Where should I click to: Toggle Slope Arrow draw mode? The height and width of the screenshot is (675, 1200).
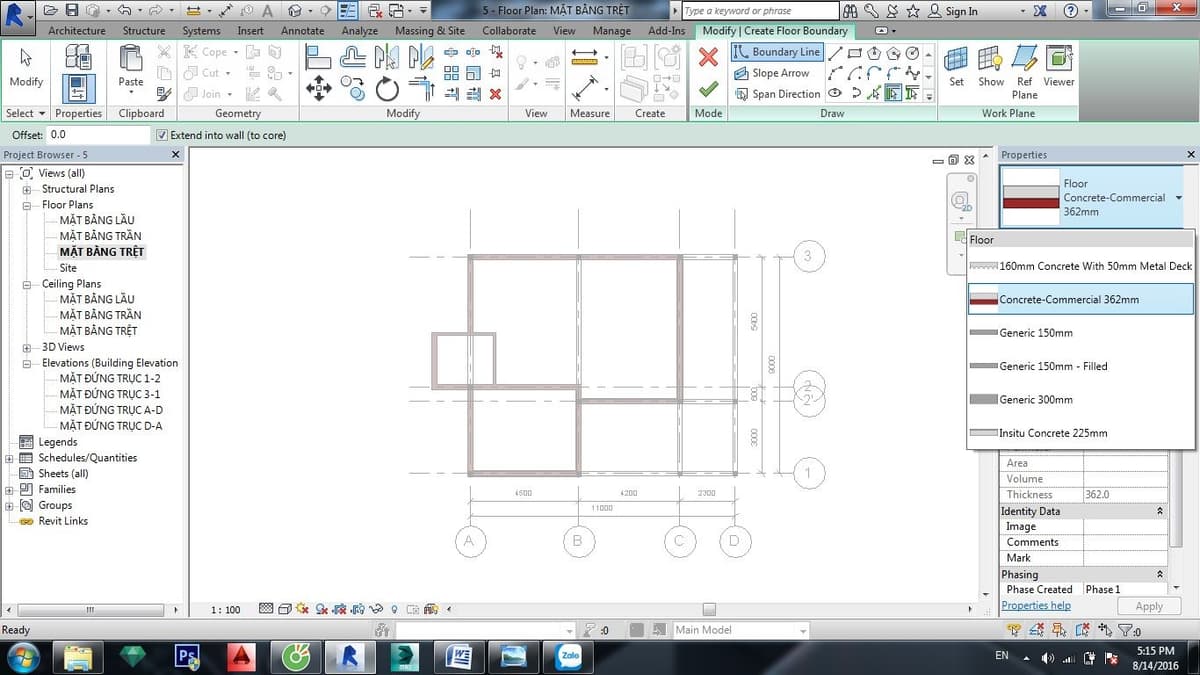coord(772,73)
